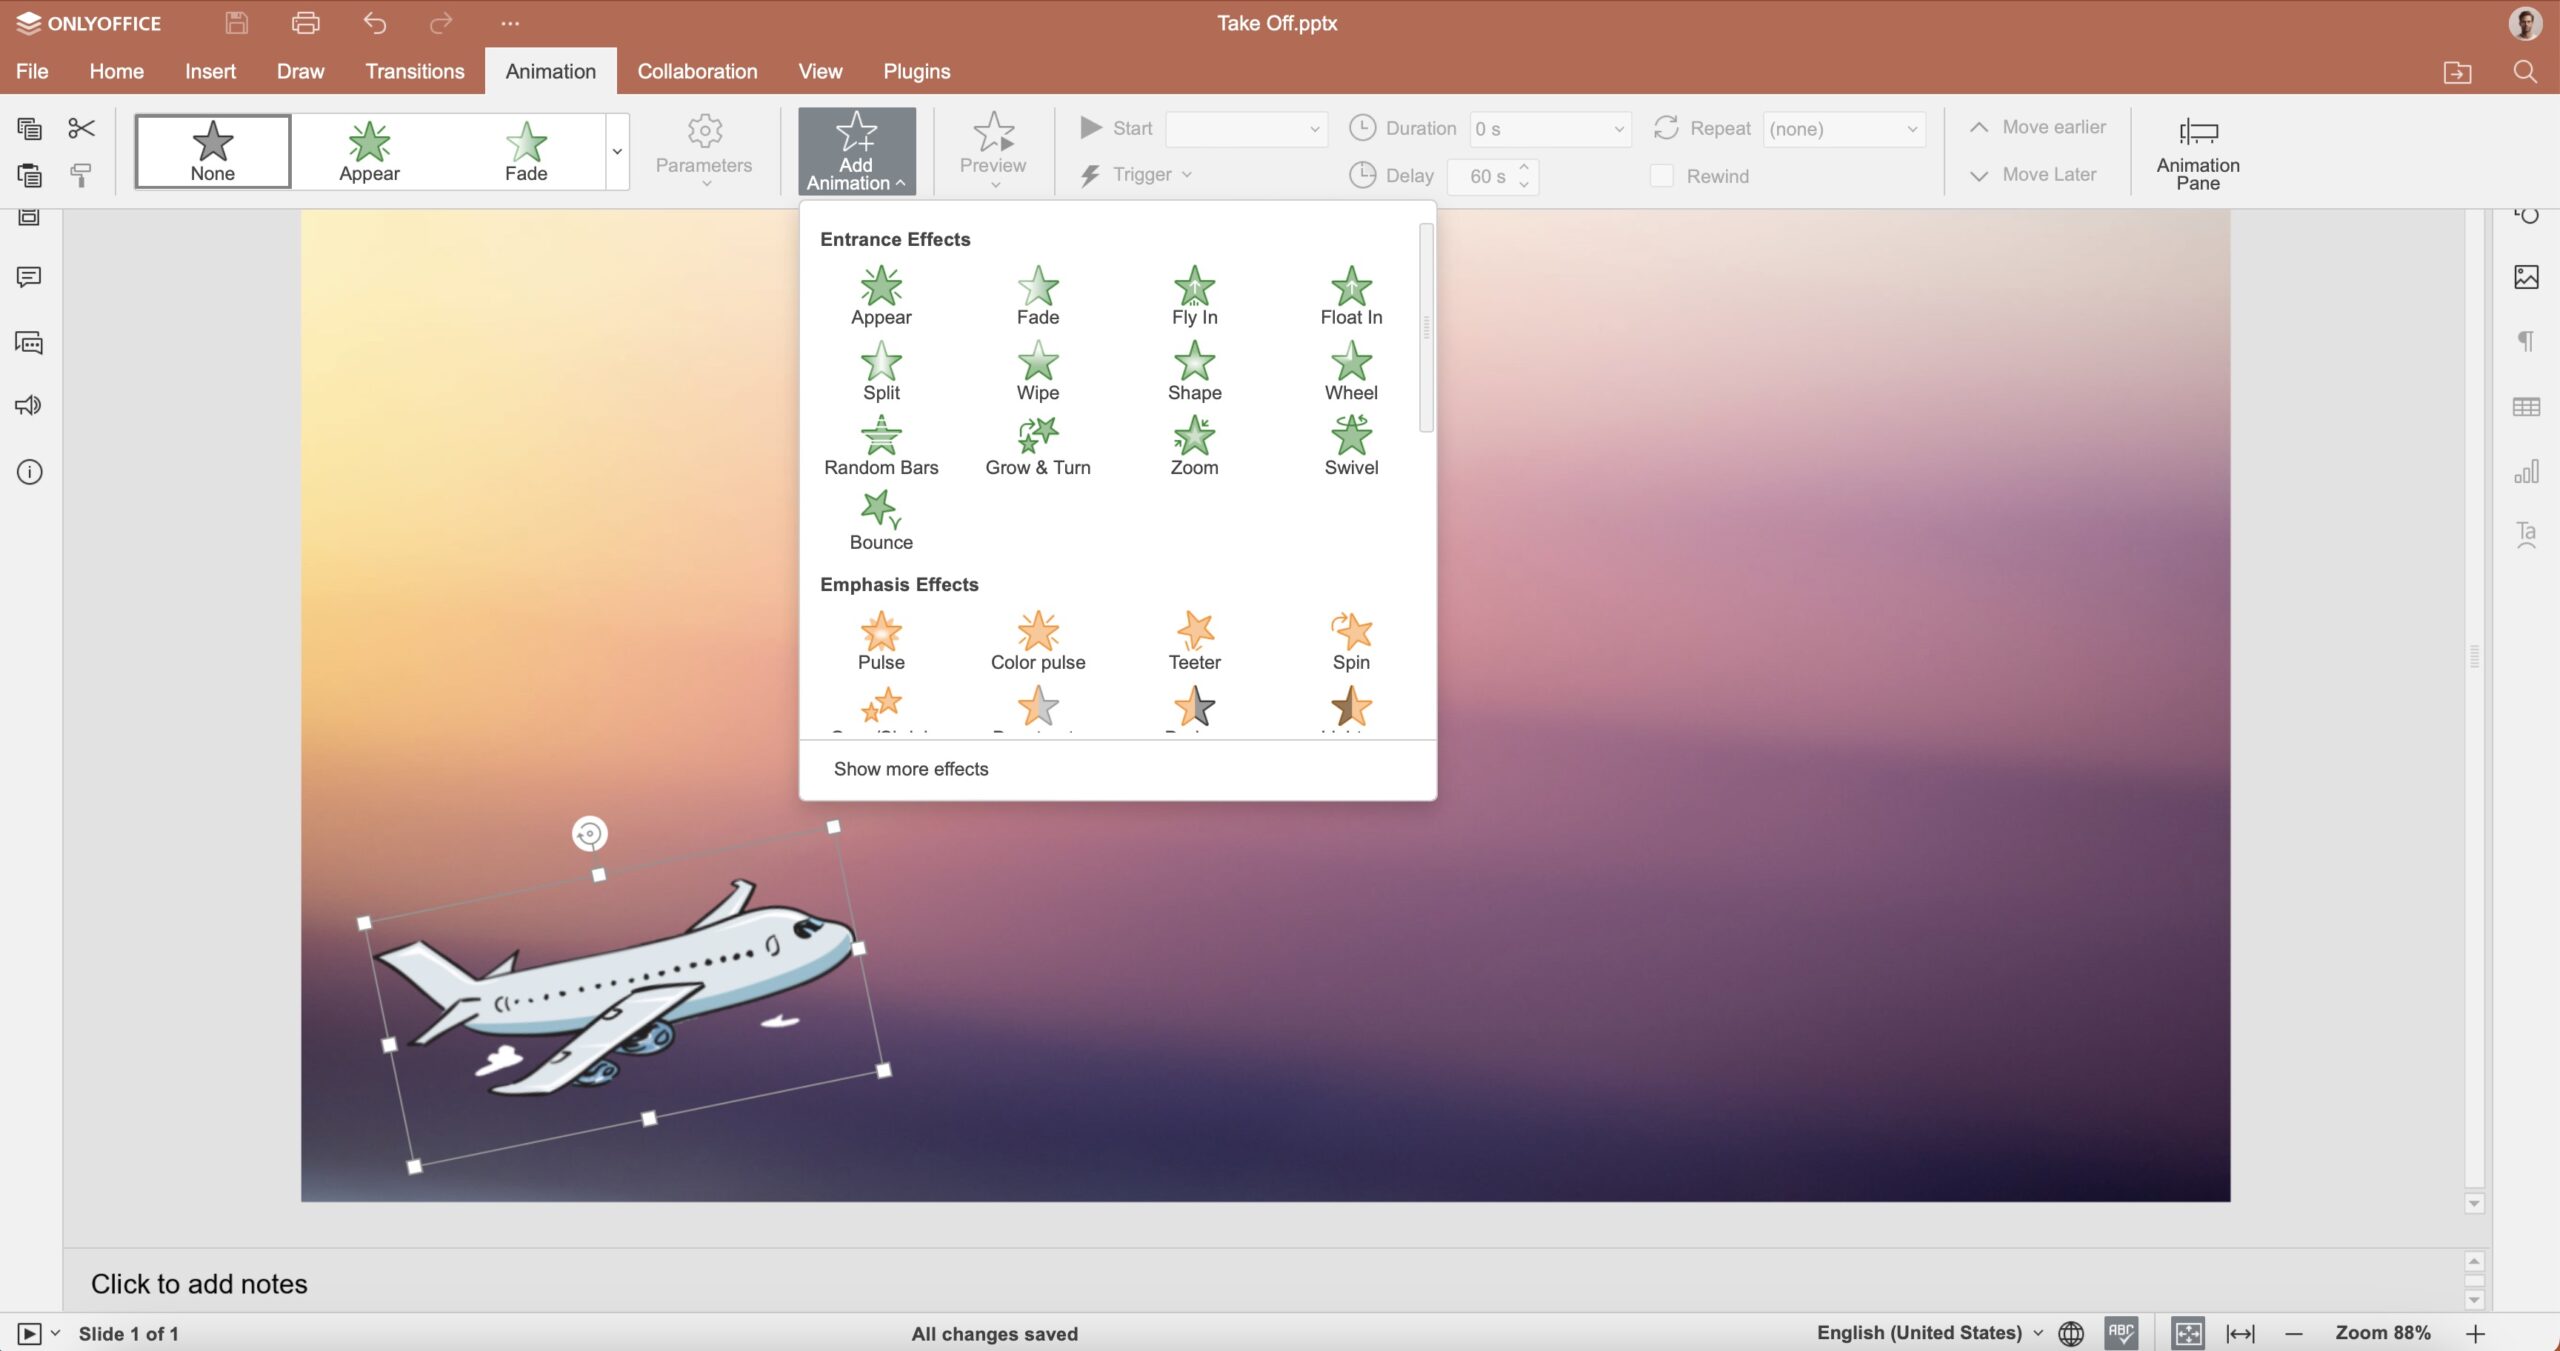The width and height of the screenshot is (2560, 1351).
Task: Click the Delay input field
Action: coord(1481,176)
